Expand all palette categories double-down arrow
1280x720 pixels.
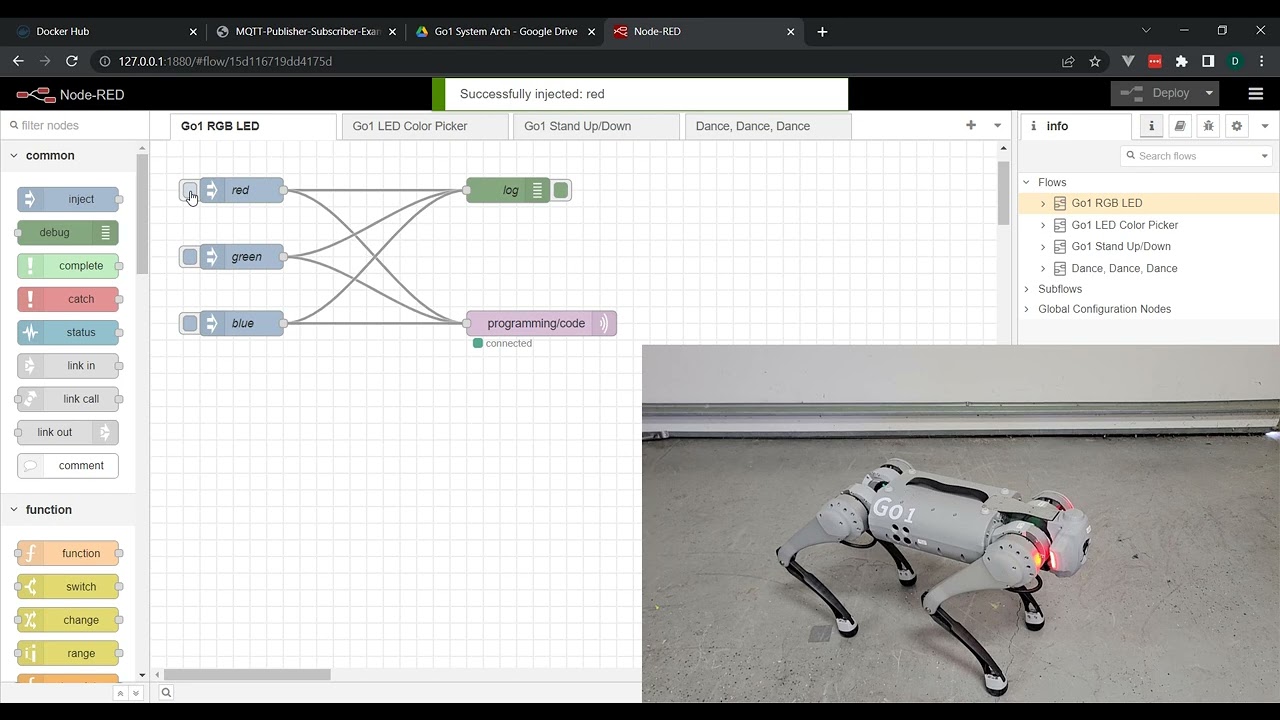point(136,693)
